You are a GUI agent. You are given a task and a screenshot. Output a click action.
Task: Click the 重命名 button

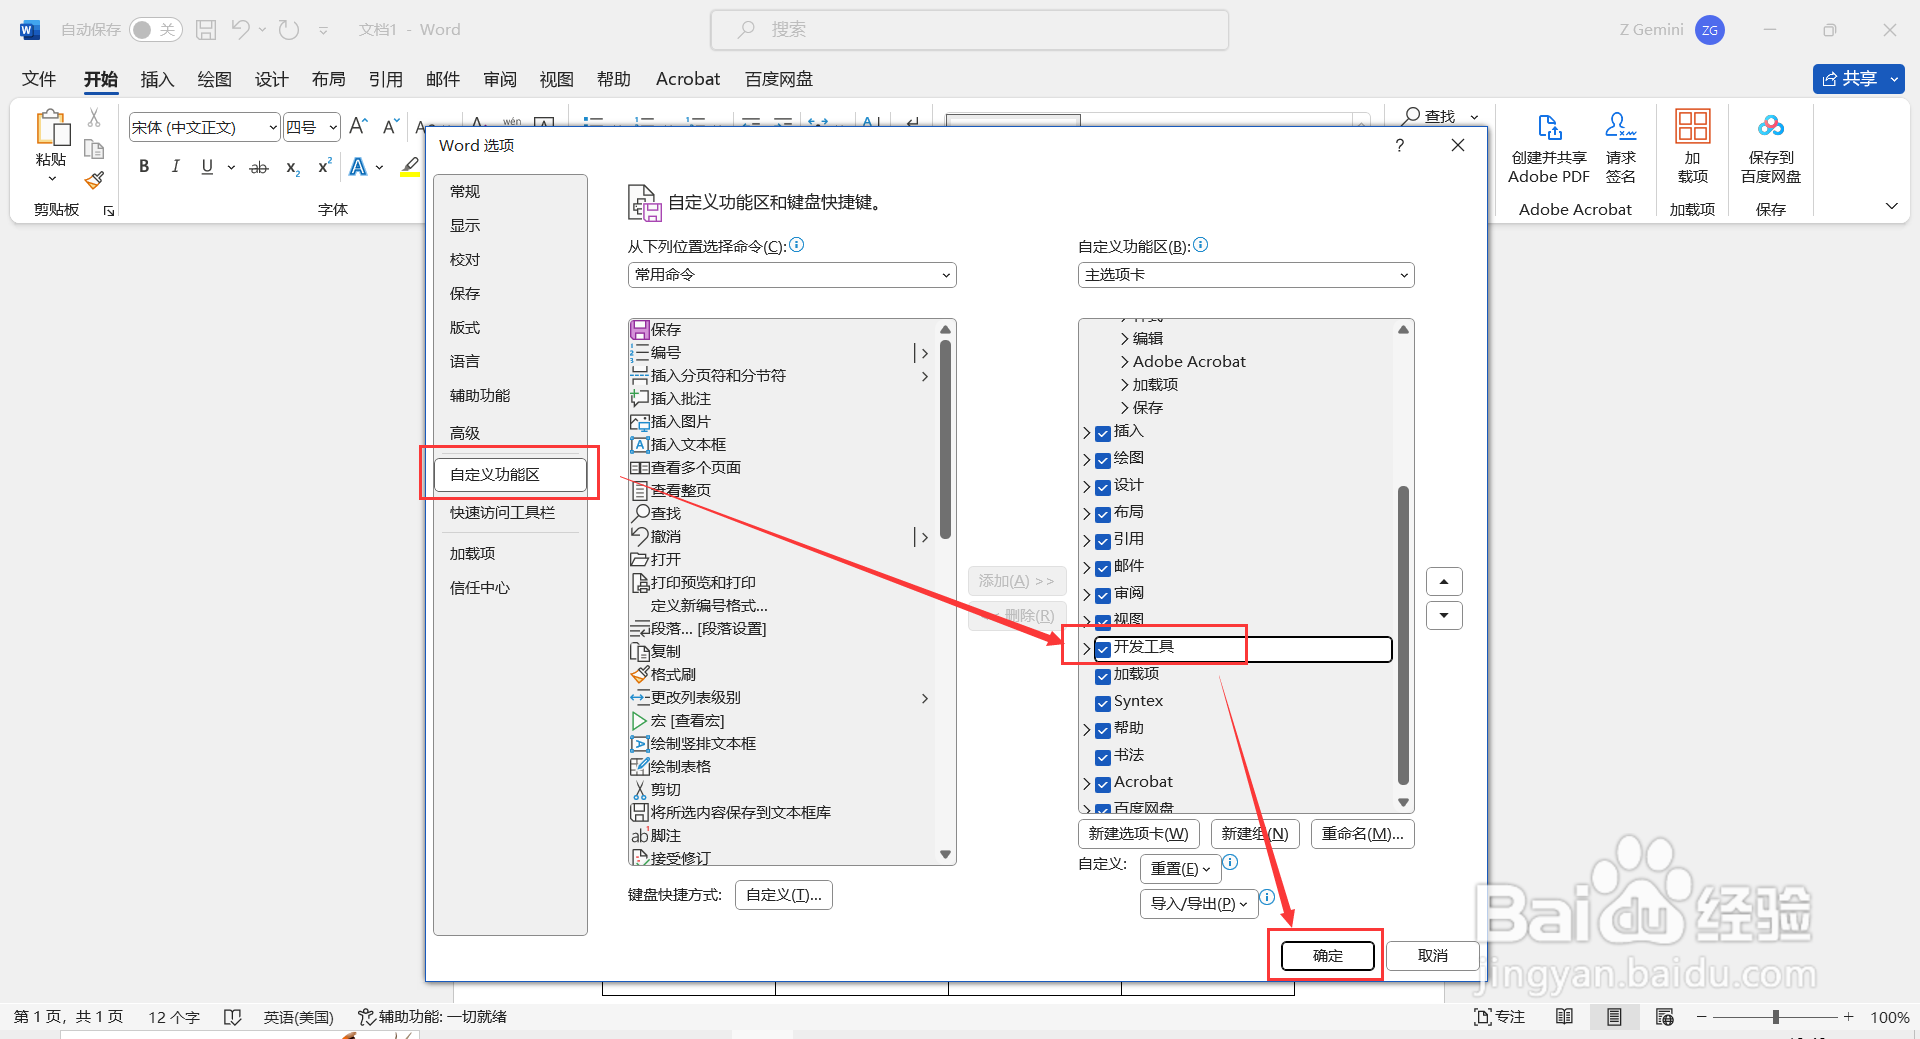[1363, 834]
